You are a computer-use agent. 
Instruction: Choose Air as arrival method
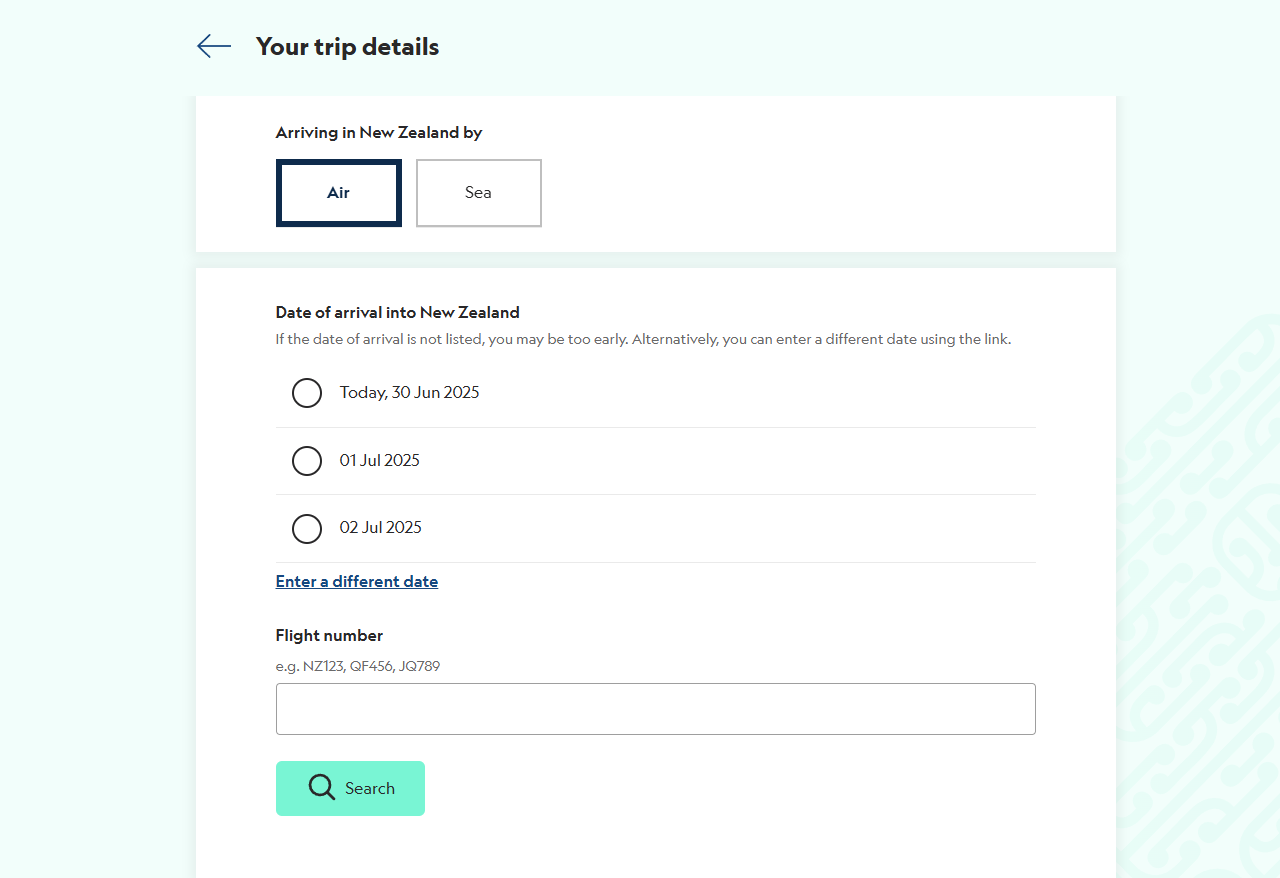339,193
